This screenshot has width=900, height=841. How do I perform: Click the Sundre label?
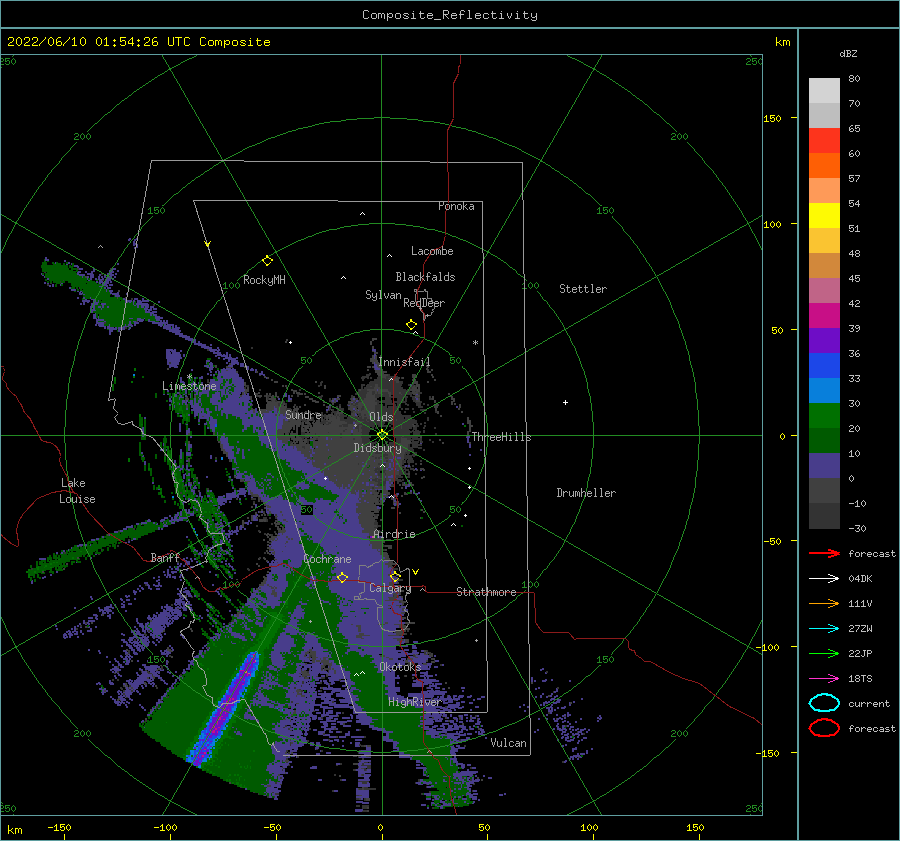coord(303,414)
